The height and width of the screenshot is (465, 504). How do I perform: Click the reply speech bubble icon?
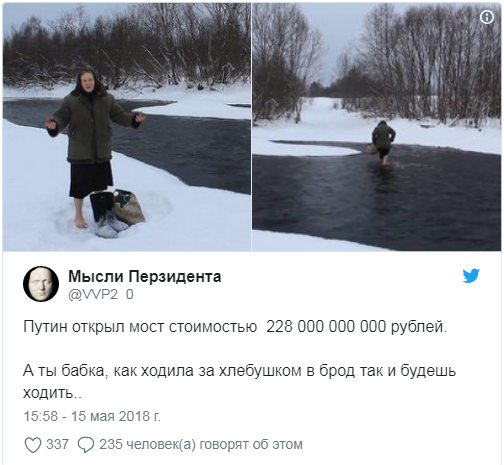[86, 445]
